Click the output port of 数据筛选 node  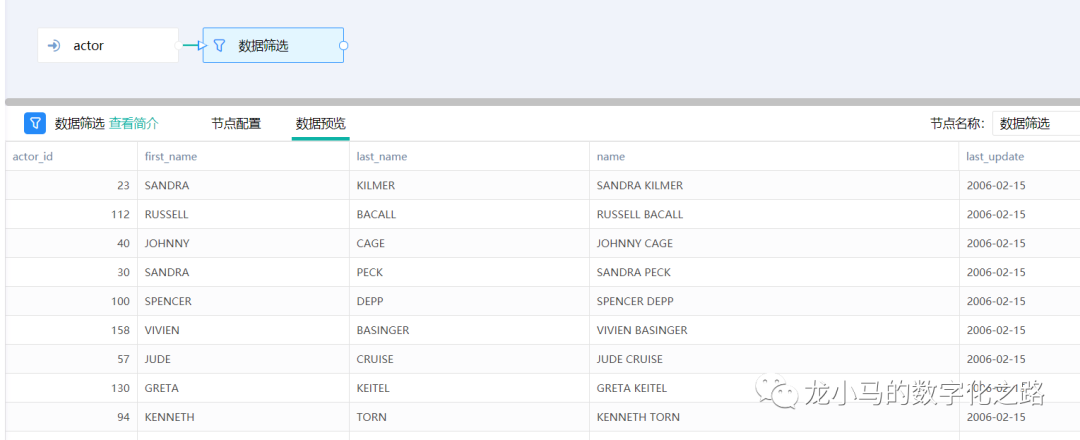coord(344,45)
